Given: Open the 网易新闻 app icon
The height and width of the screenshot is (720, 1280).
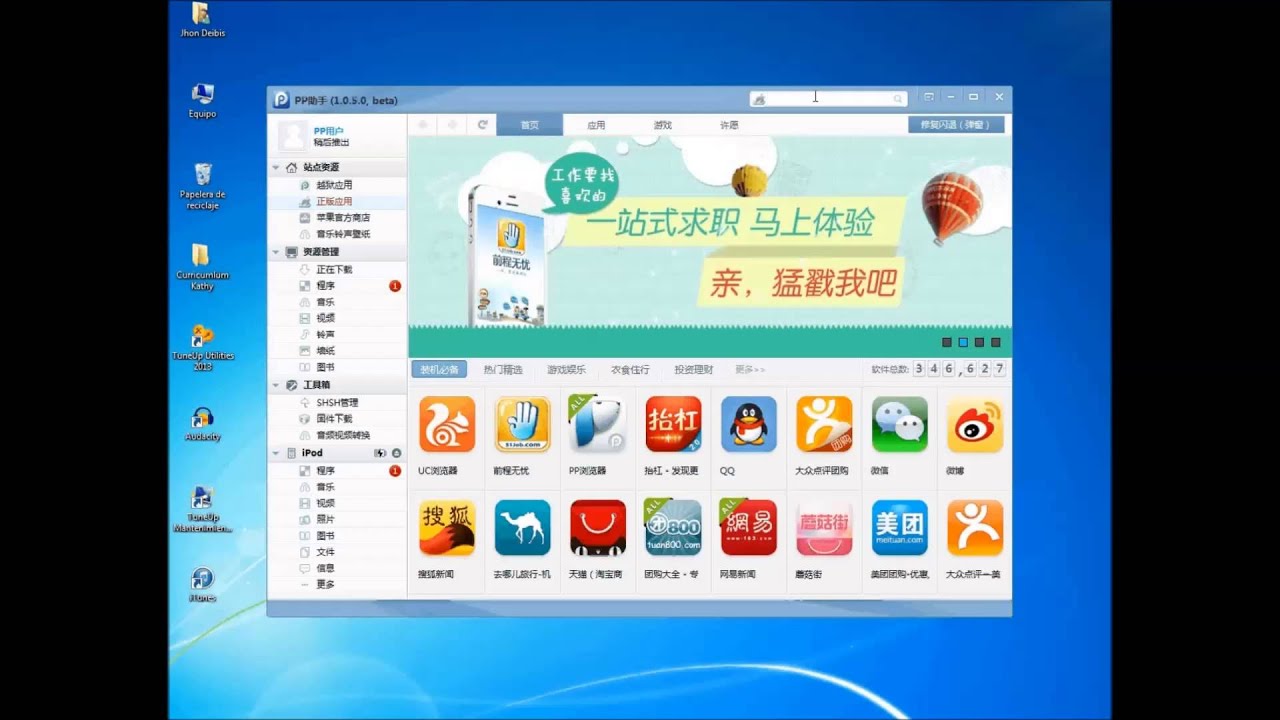Looking at the screenshot, I should pos(748,528).
